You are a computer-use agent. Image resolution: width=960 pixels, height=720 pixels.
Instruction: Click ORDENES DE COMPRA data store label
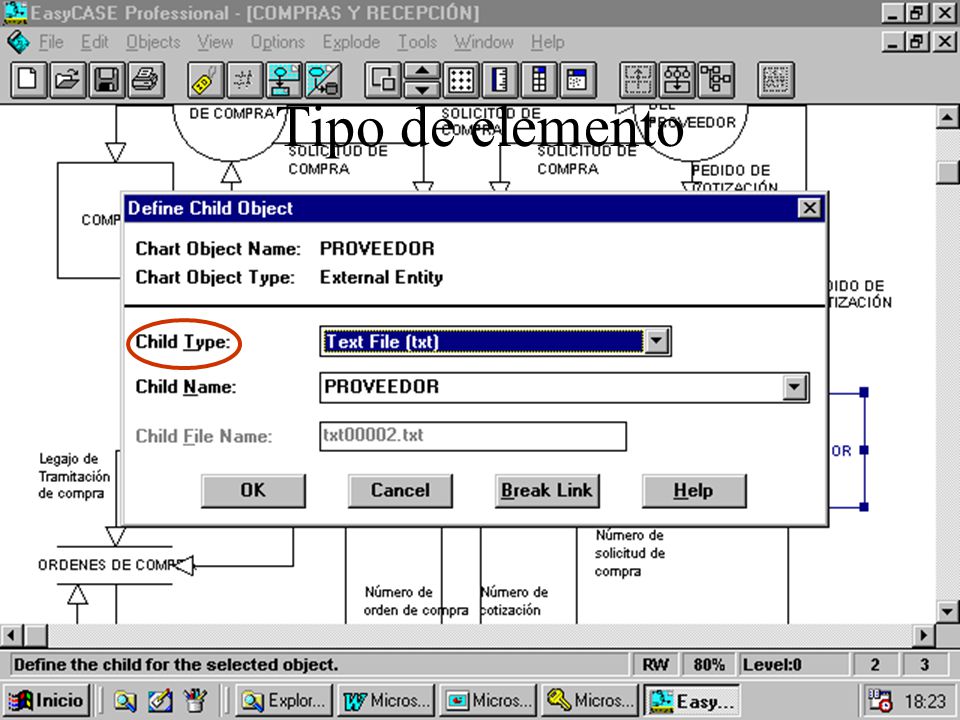click(108, 564)
